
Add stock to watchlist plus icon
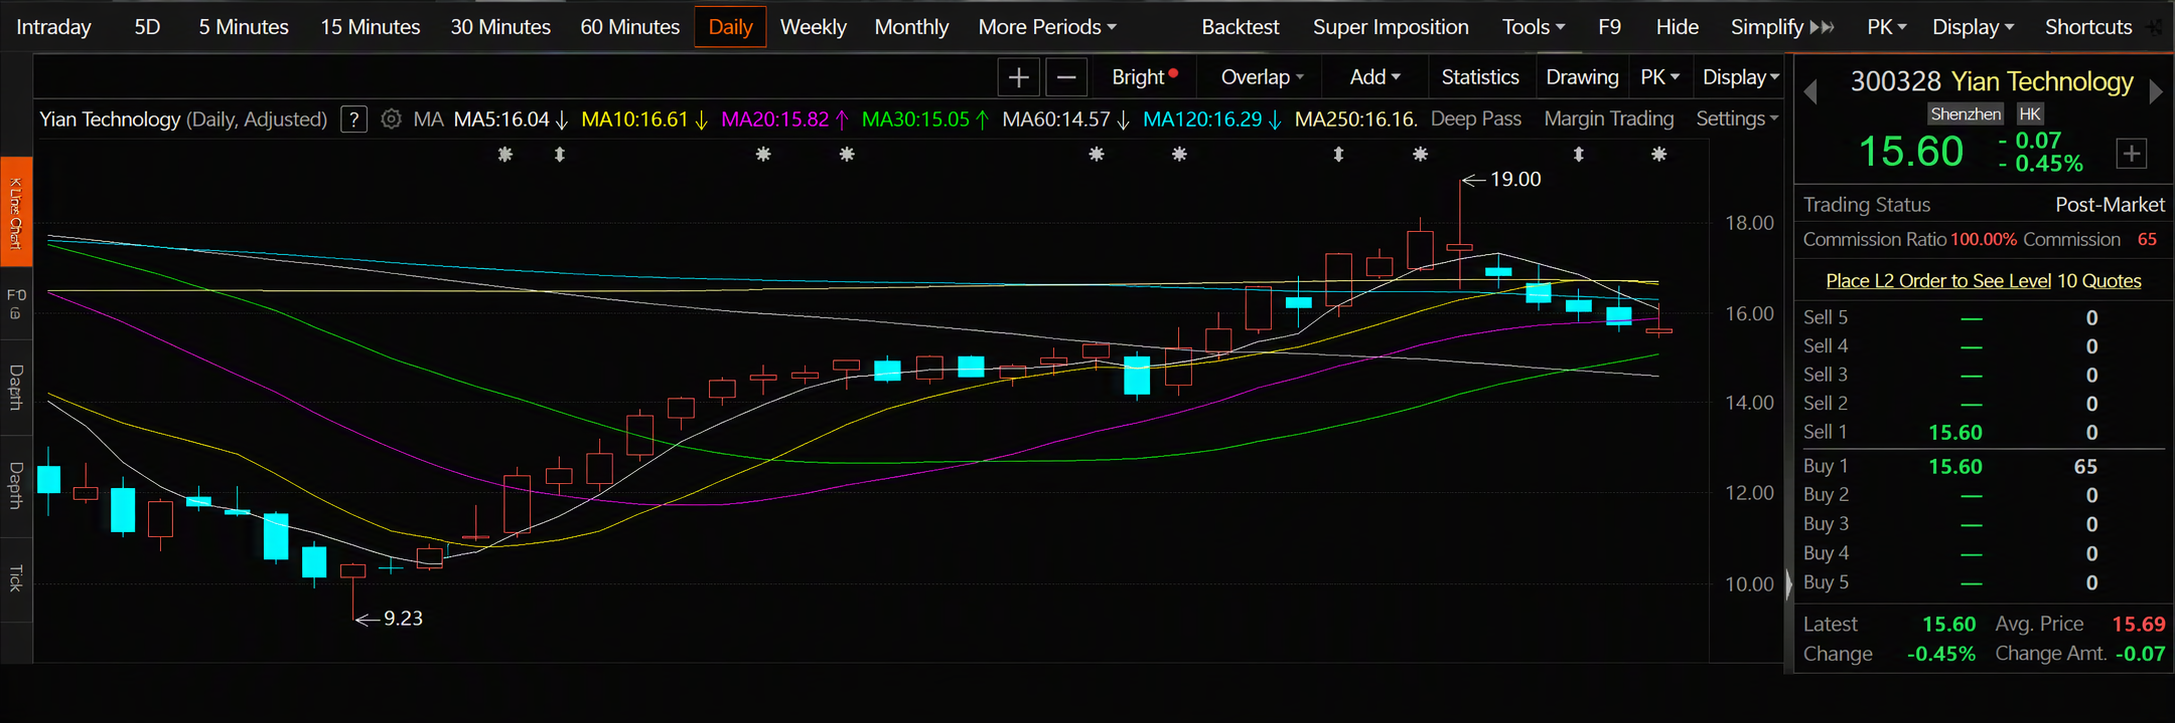pos(2132,153)
